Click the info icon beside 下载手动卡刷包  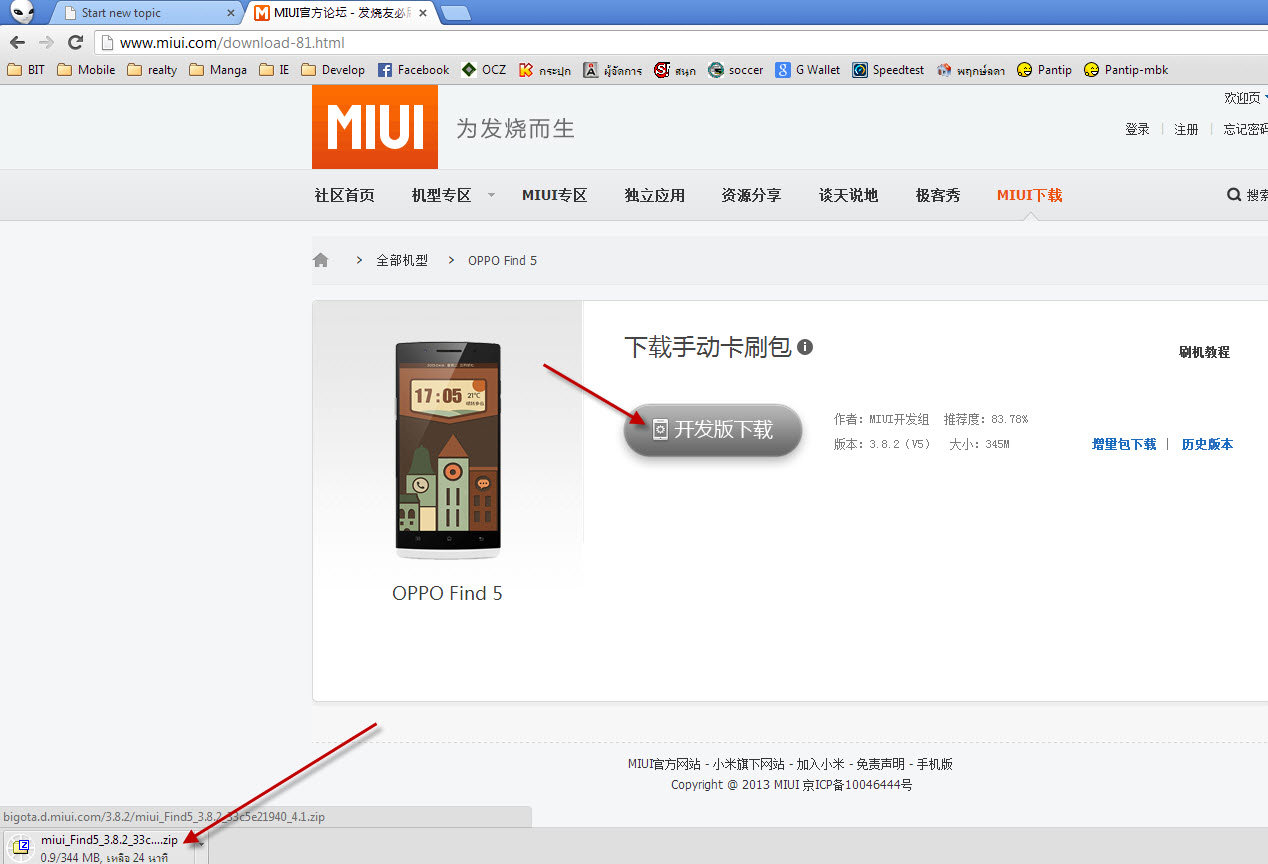pyautogui.click(x=805, y=347)
